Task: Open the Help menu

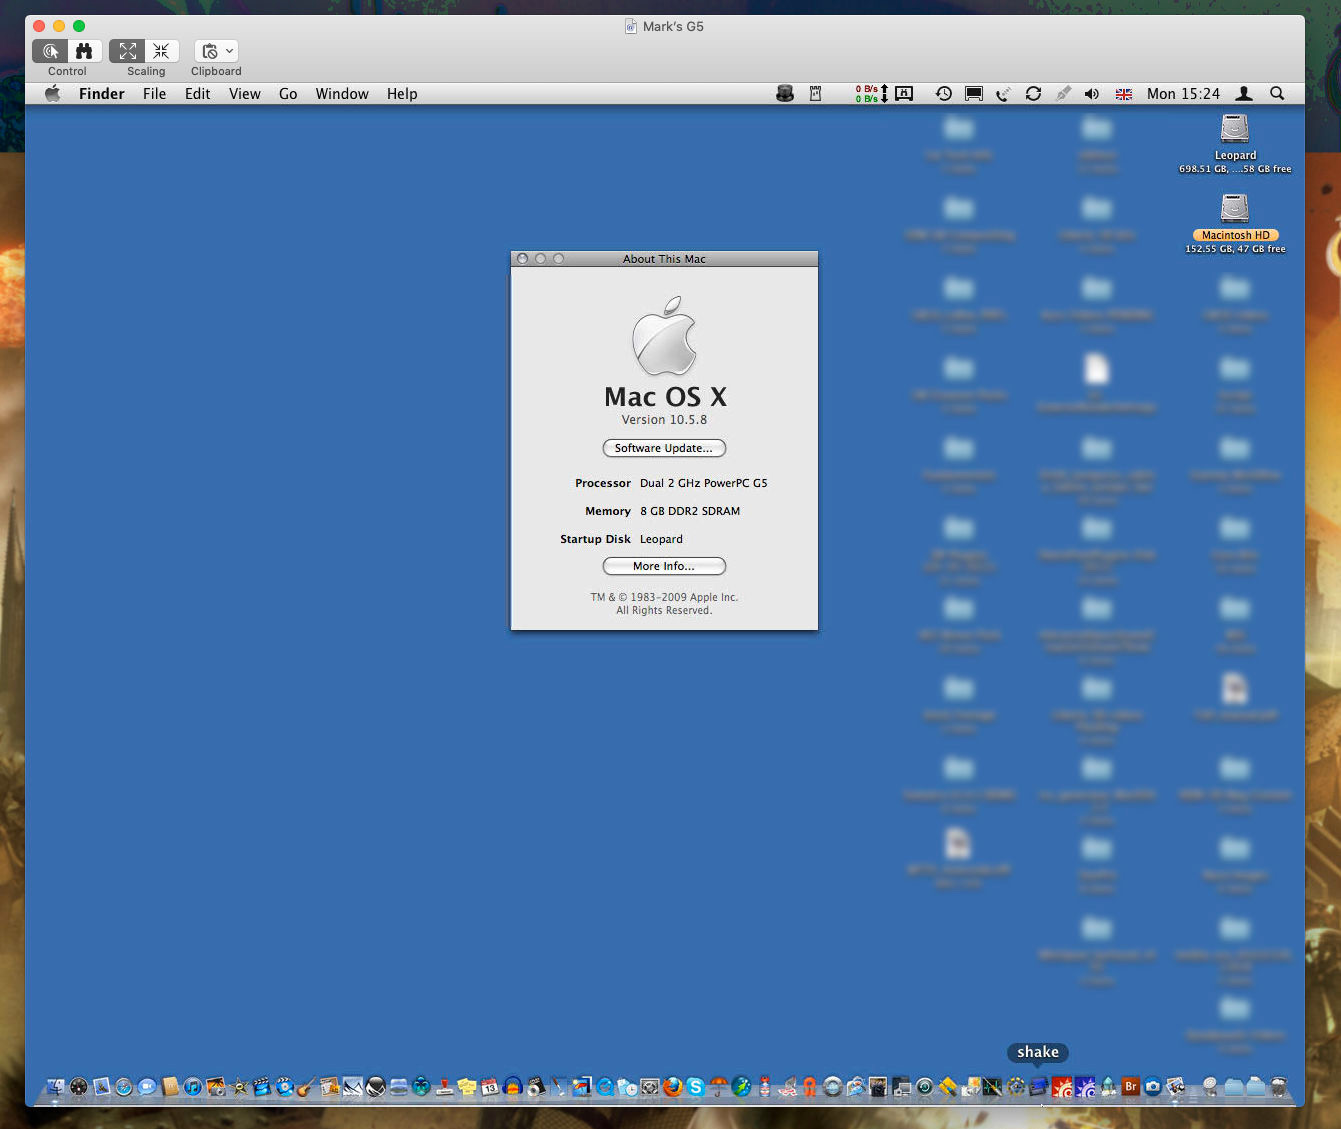Action: point(402,94)
